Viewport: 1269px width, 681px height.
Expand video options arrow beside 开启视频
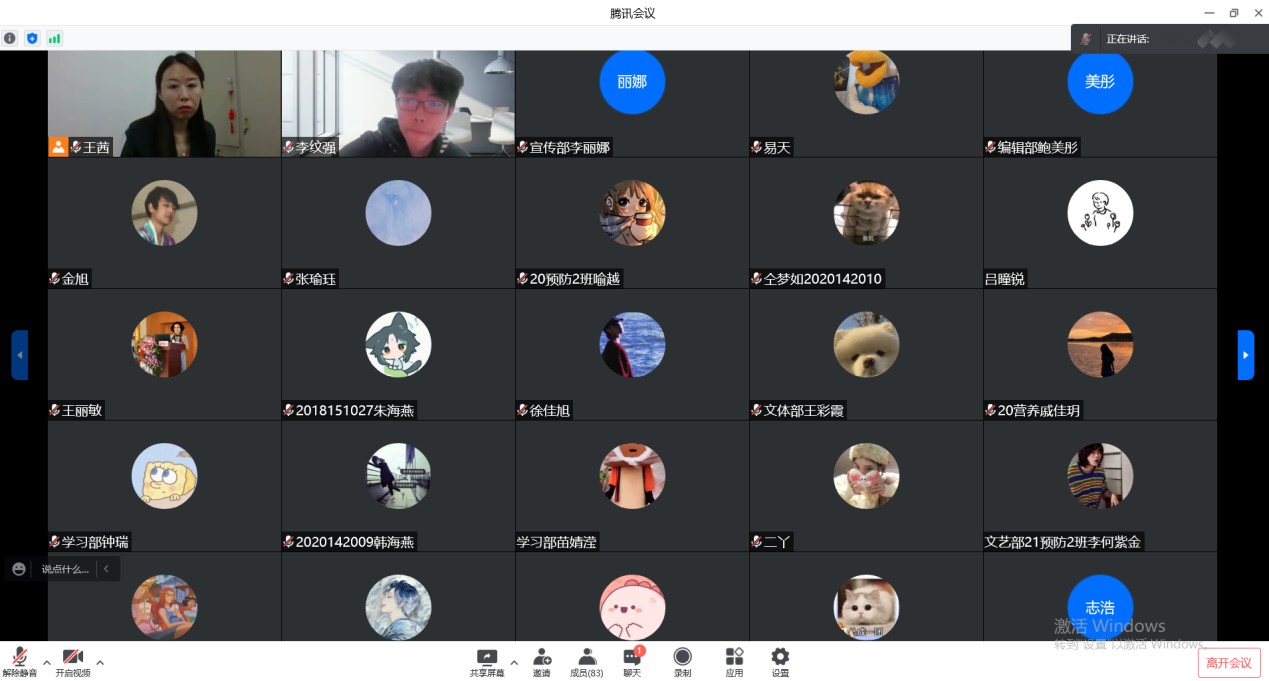click(100, 662)
